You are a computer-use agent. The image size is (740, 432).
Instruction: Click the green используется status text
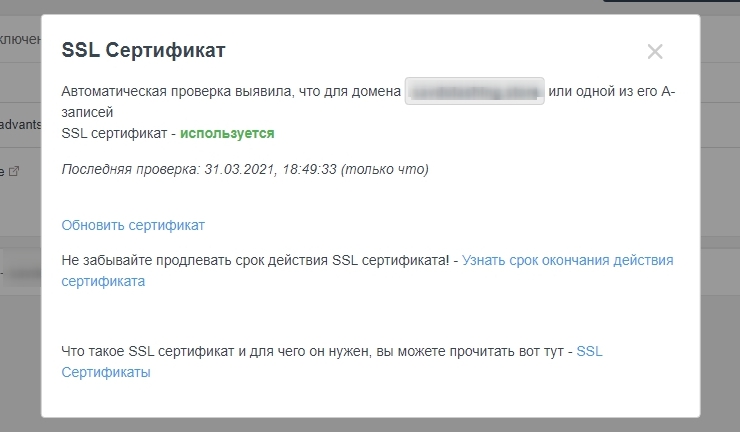(x=227, y=132)
